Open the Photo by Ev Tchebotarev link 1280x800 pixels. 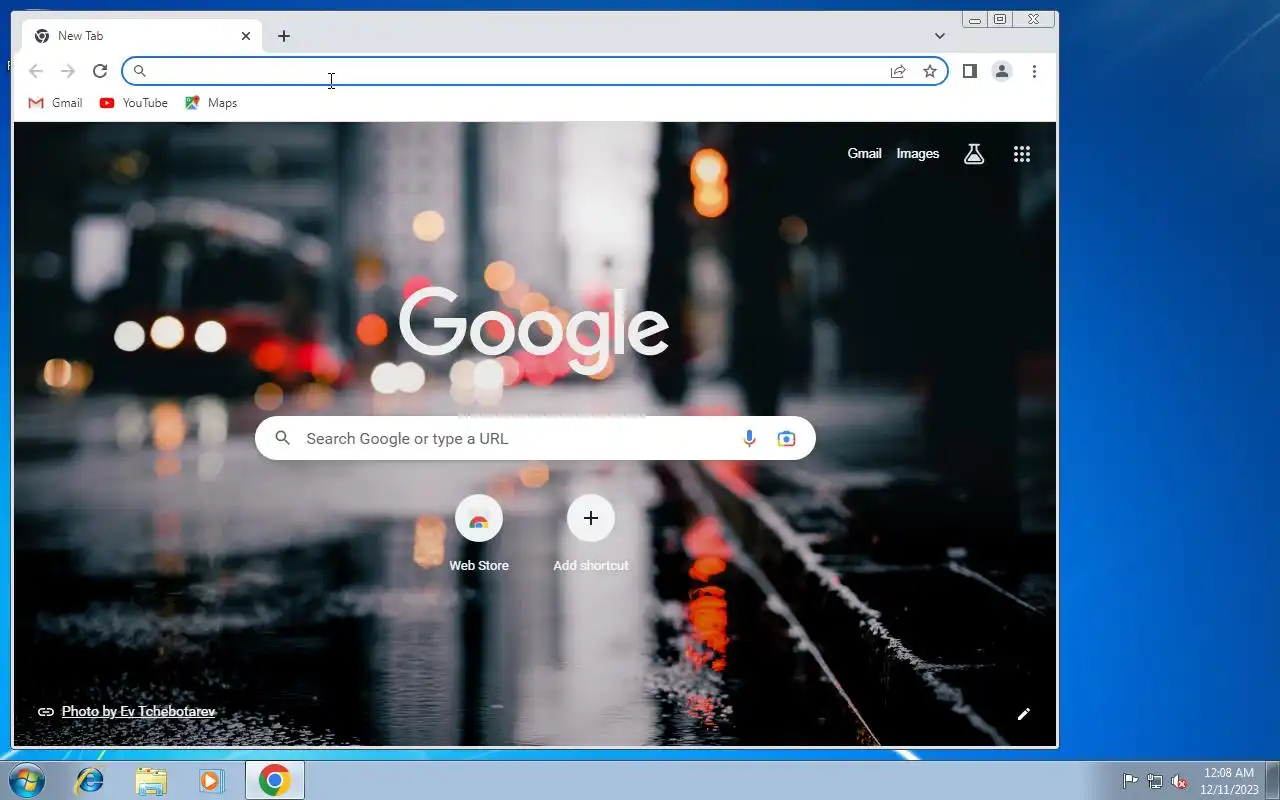[x=138, y=711]
